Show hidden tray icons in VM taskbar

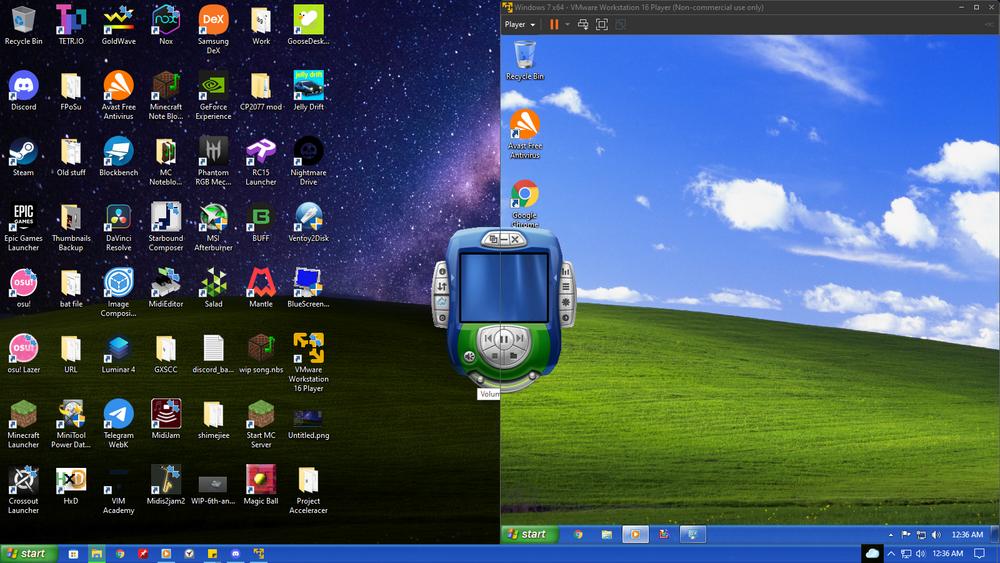(x=891, y=534)
